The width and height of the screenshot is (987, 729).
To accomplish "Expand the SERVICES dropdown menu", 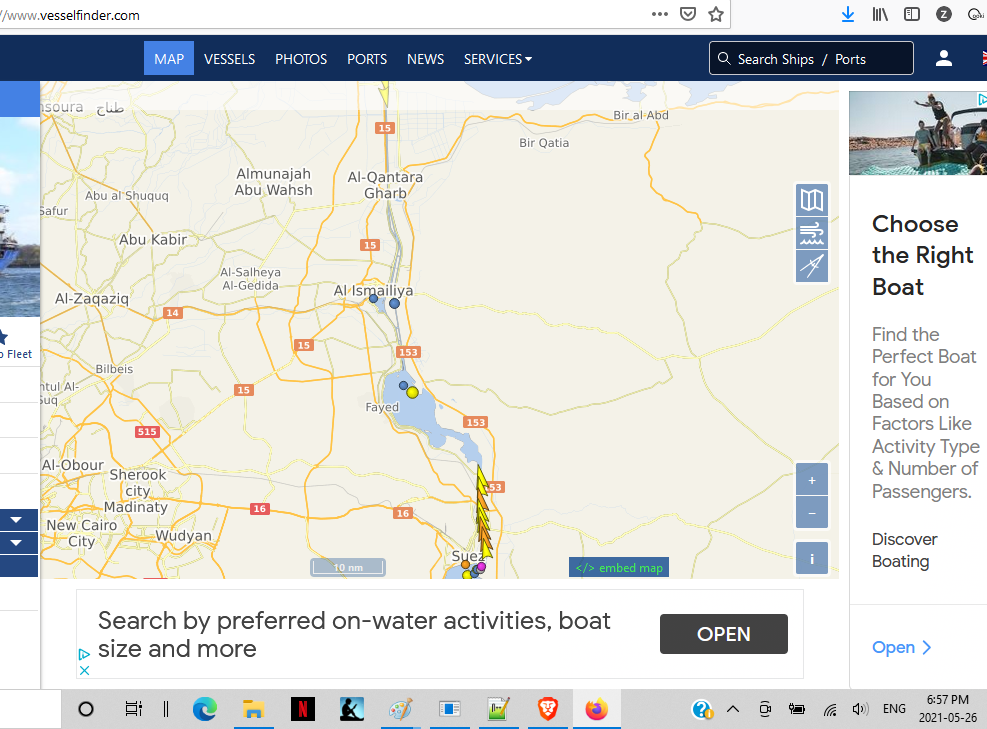I will [x=498, y=59].
